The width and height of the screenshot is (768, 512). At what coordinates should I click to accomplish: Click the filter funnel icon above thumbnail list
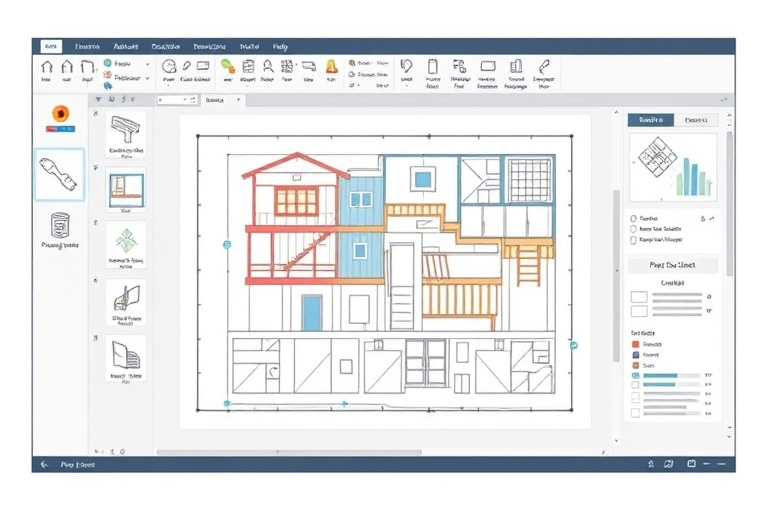click(x=98, y=99)
